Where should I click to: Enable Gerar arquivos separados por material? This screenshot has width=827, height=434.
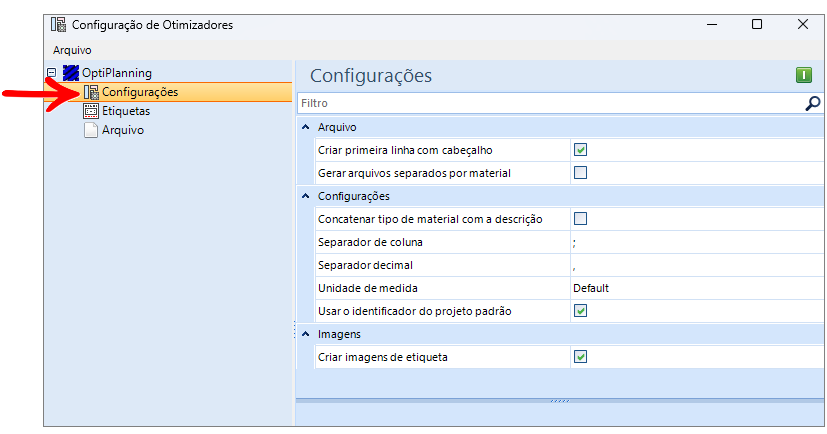580,173
